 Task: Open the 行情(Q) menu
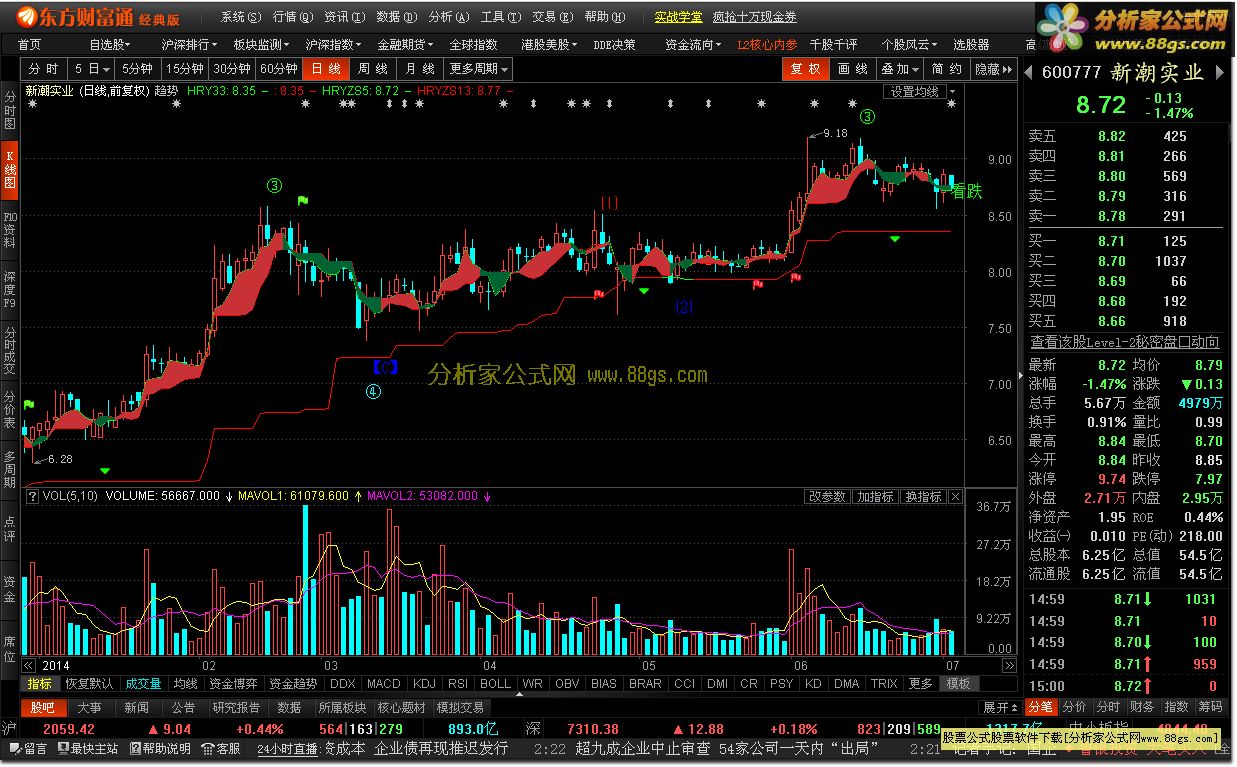(293, 17)
